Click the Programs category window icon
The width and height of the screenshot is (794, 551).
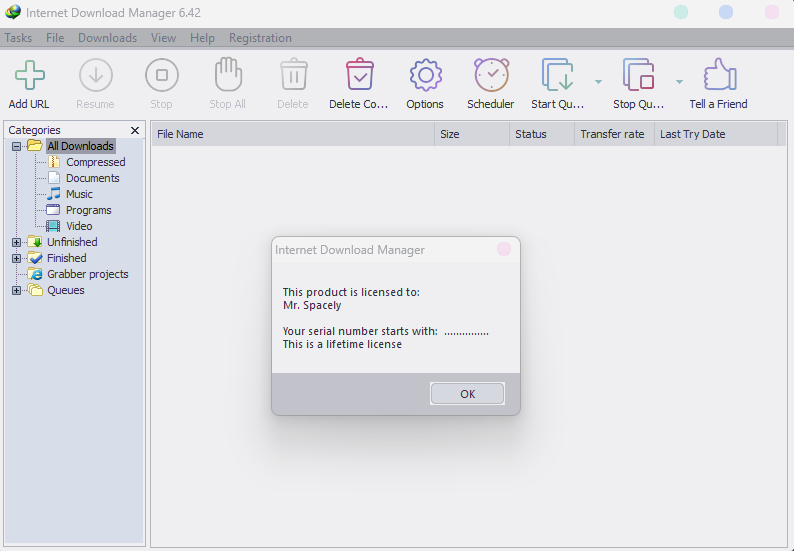coord(53,210)
